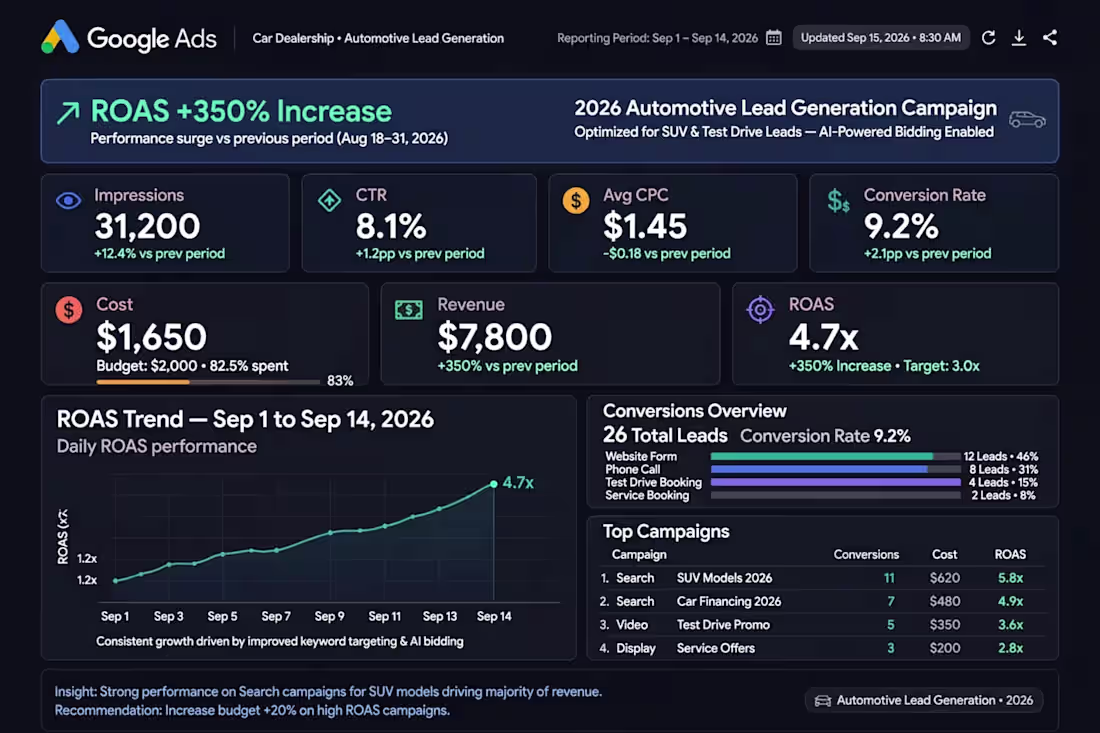The image size is (1100, 733).
Task: Share the dashboard via the share icon
Action: click(x=1049, y=38)
